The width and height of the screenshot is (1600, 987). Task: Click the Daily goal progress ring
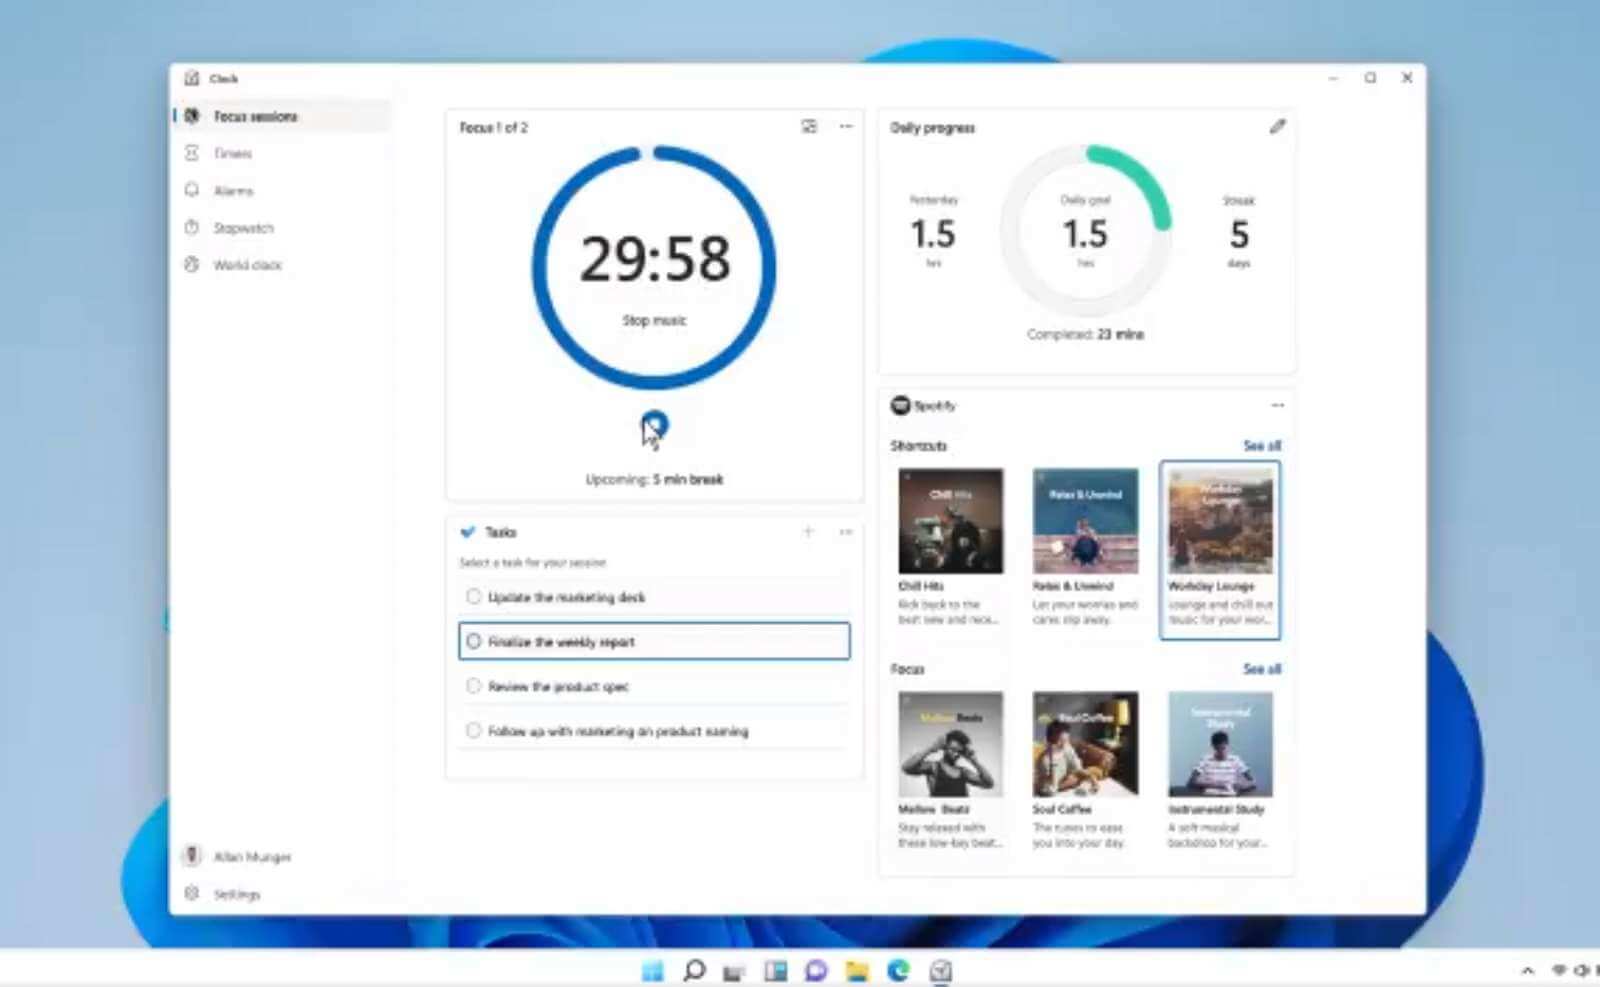tap(1086, 231)
